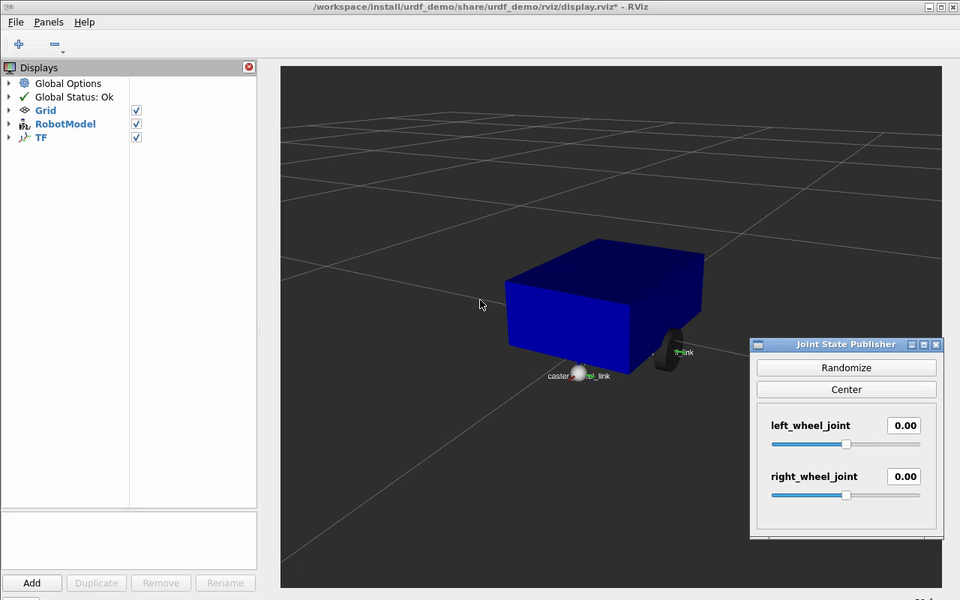Close the Displays panel with red X
This screenshot has width=960, height=600.
click(249, 67)
